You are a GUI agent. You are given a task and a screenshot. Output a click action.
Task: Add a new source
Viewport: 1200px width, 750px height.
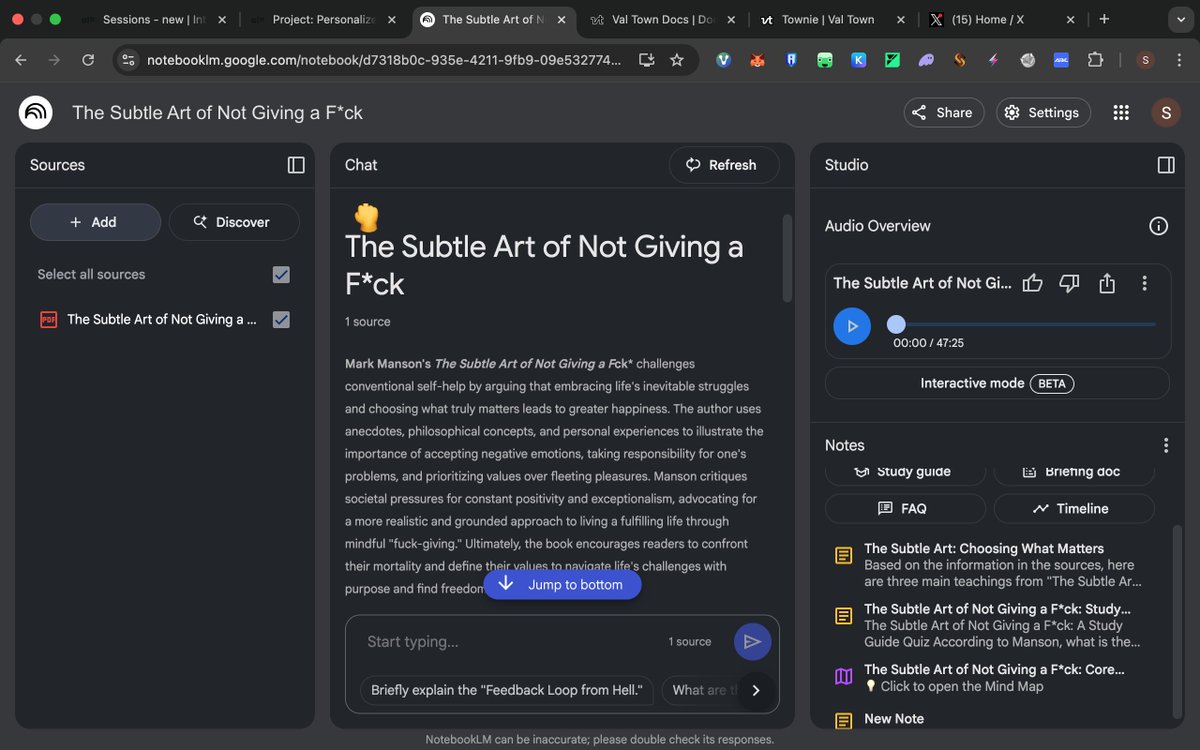pos(95,222)
